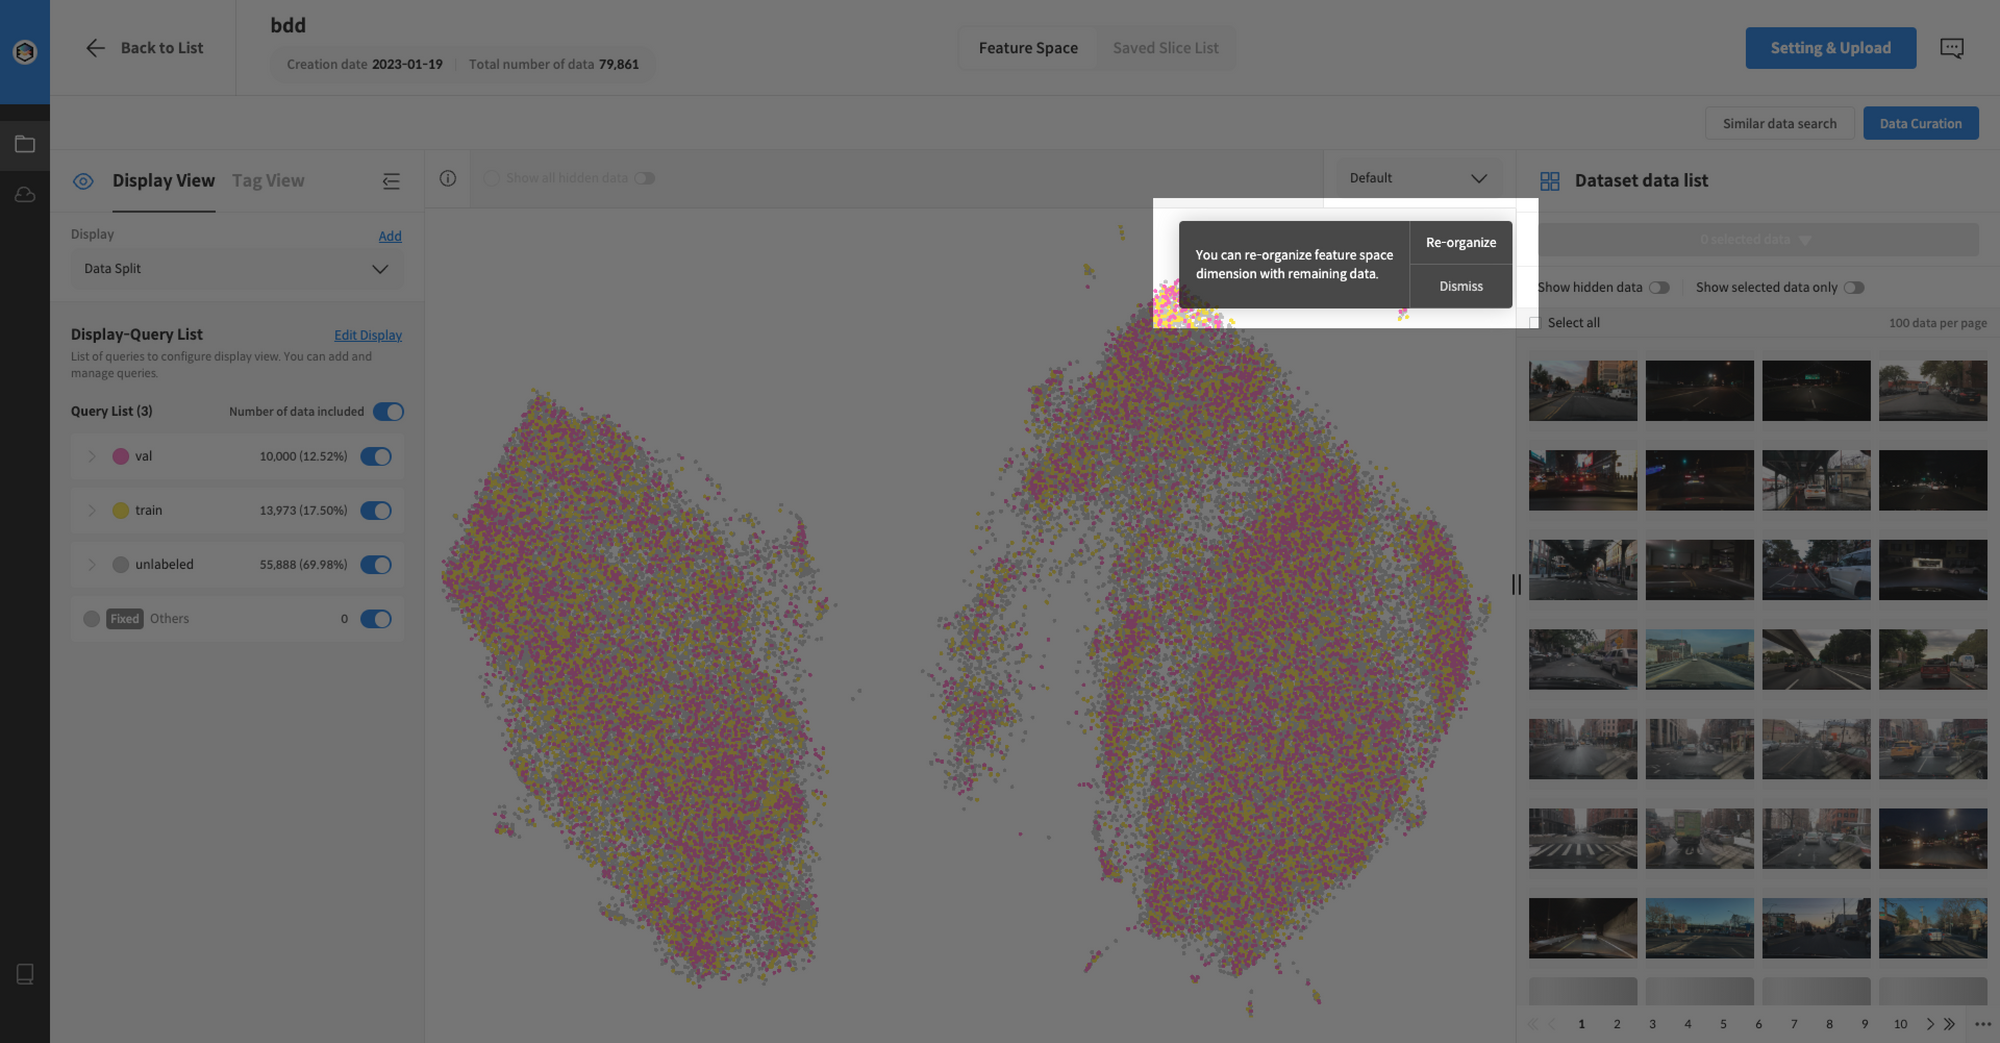Image resolution: width=2000 pixels, height=1043 pixels.
Task: Toggle the Others query visibility switch
Action: [376, 619]
